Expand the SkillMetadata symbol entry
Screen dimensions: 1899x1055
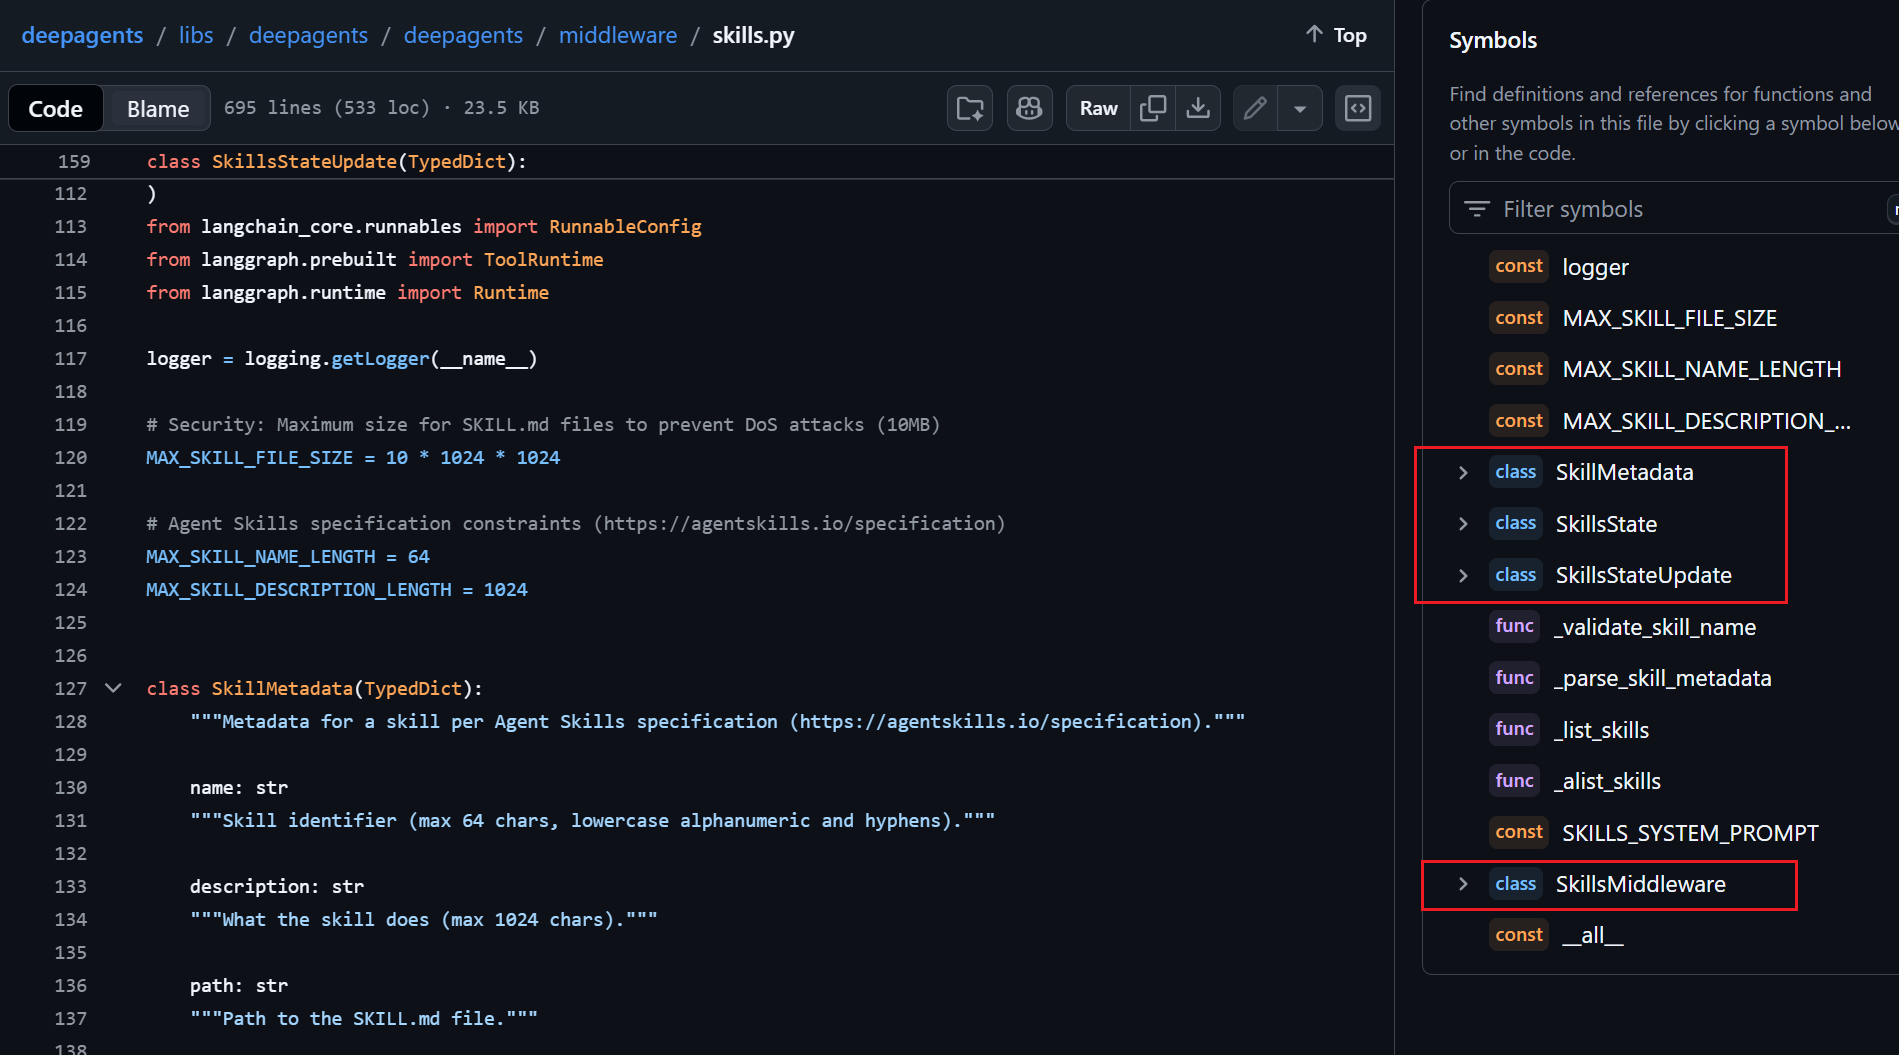point(1463,472)
